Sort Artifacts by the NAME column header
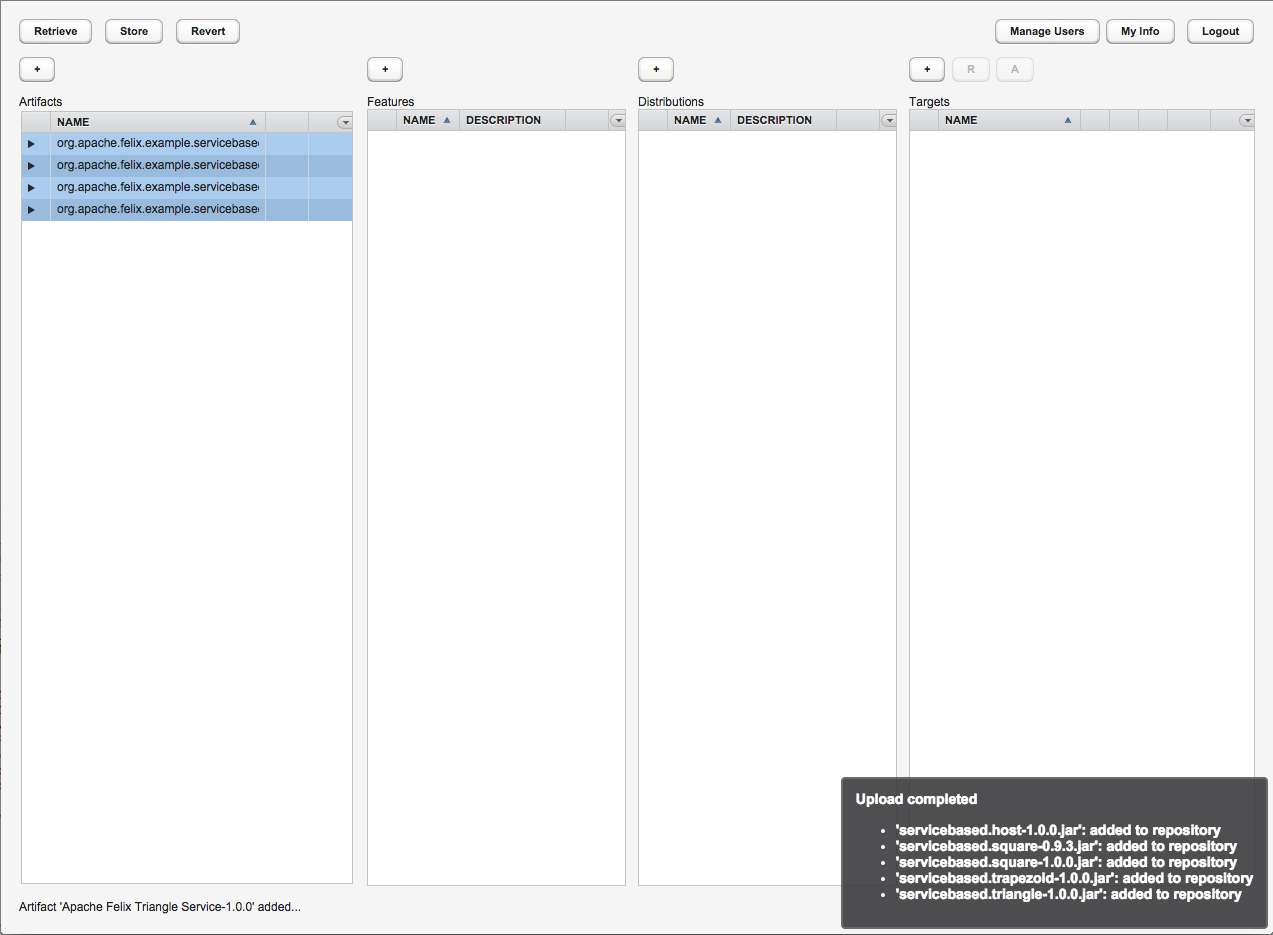 coord(150,122)
